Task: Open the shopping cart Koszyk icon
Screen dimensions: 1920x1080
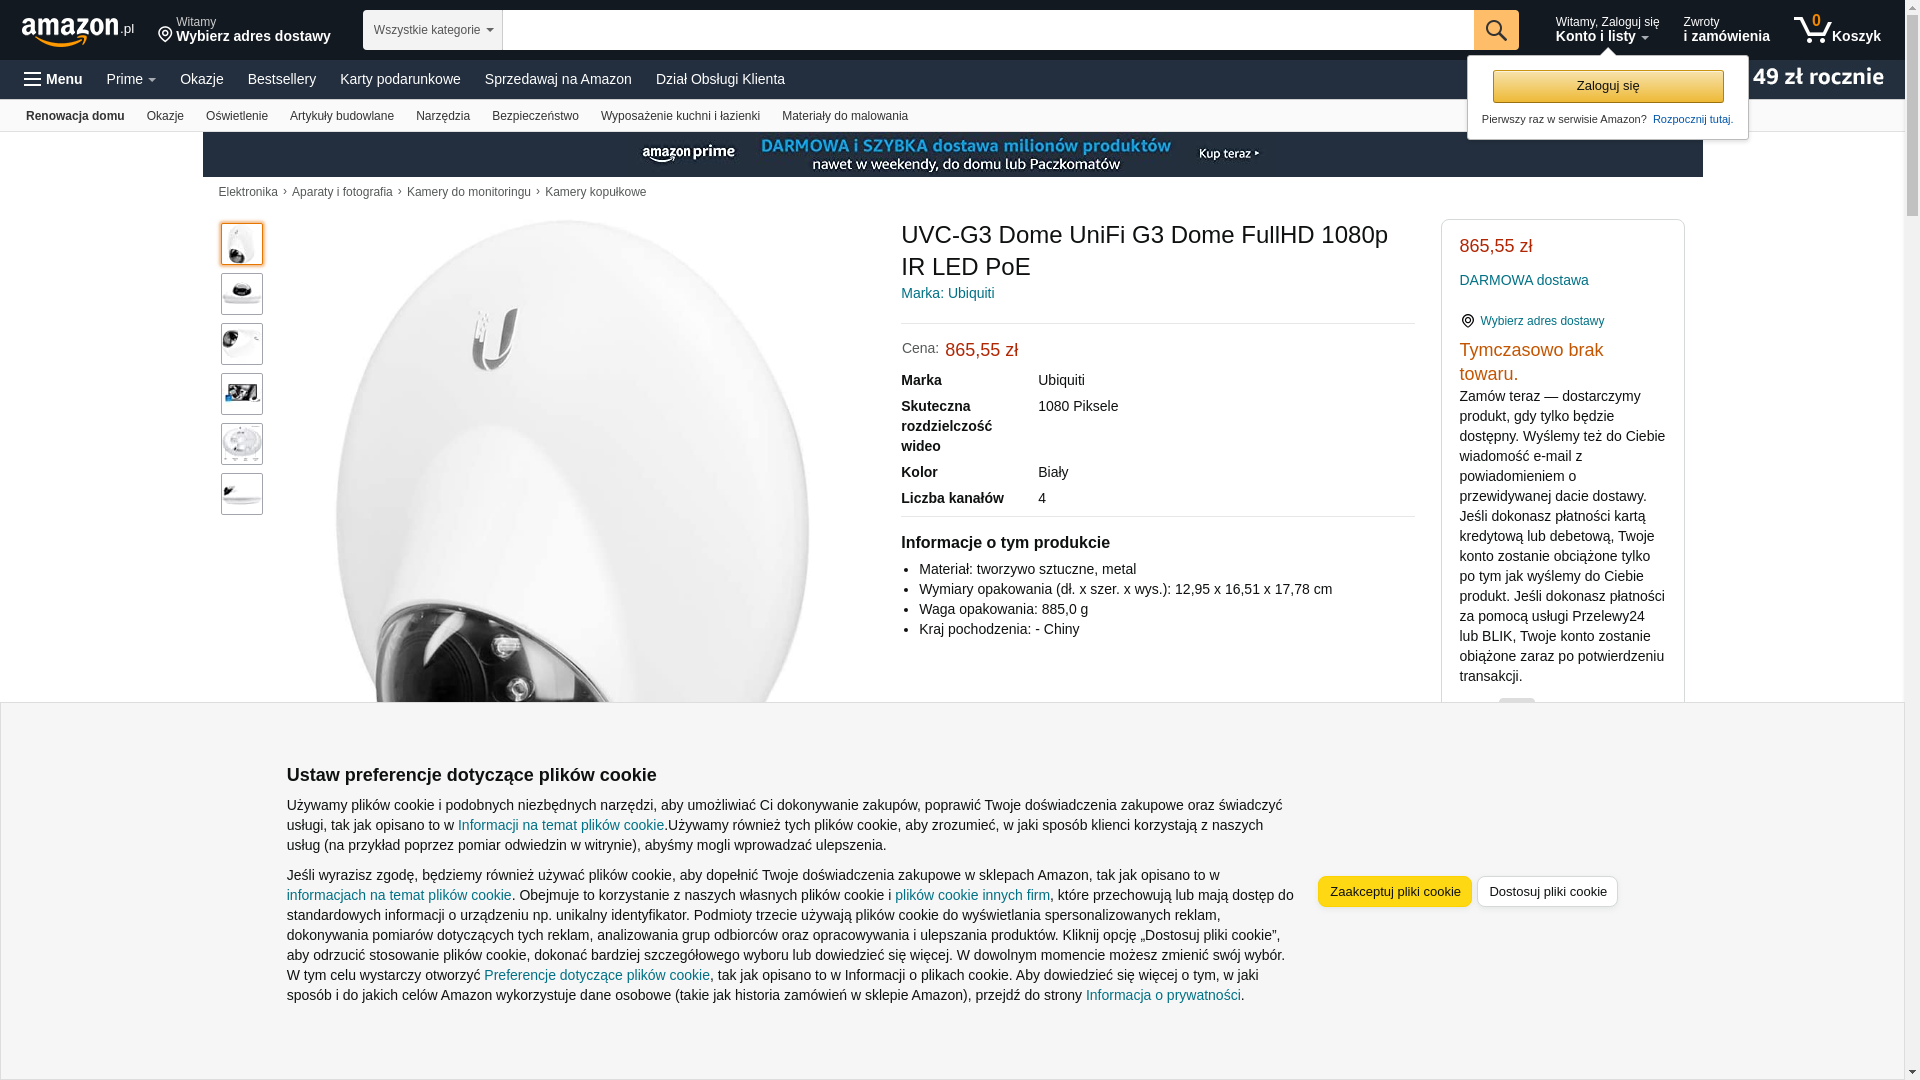Action: coord(1837,30)
